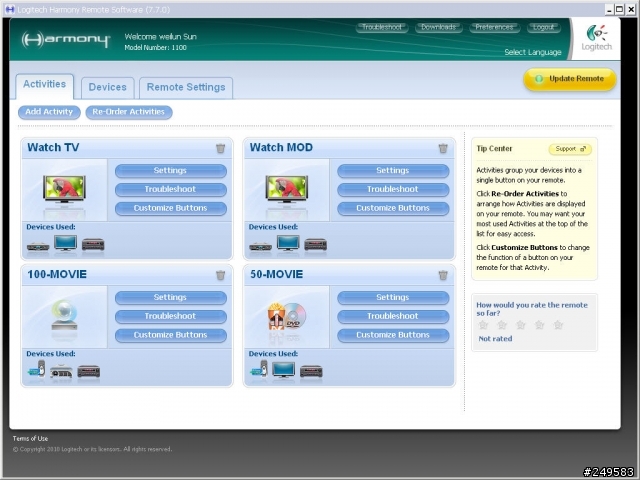This screenshot has width=640, height=480.
Task: Rate the remote three stars
Action: click(521, 325)
